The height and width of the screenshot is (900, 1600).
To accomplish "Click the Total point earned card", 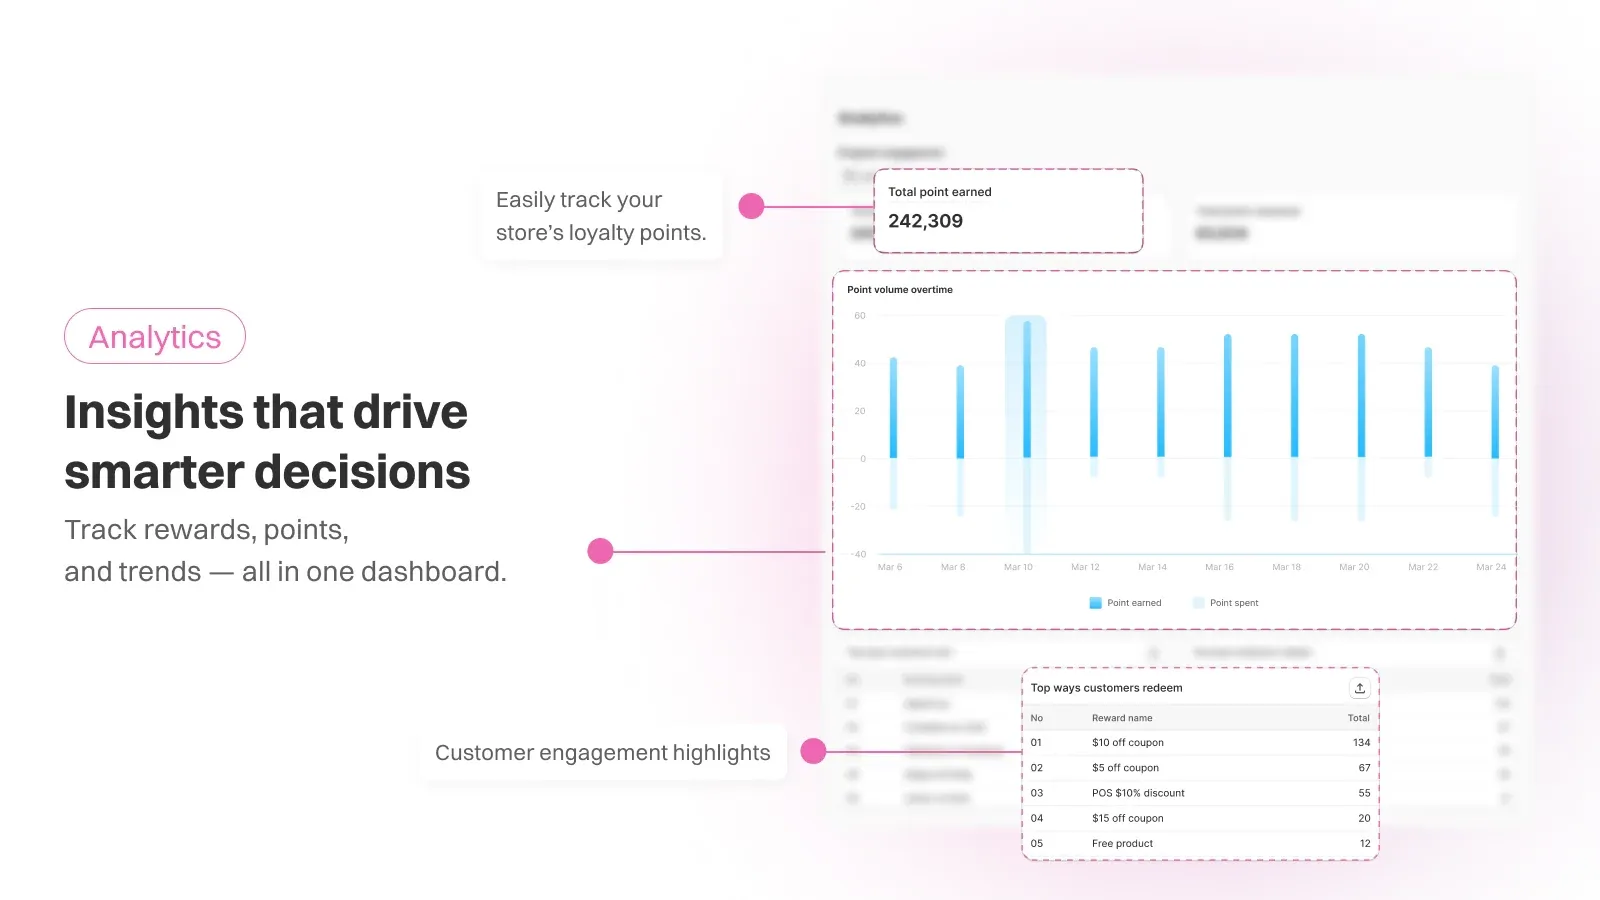I will 1008,210.
